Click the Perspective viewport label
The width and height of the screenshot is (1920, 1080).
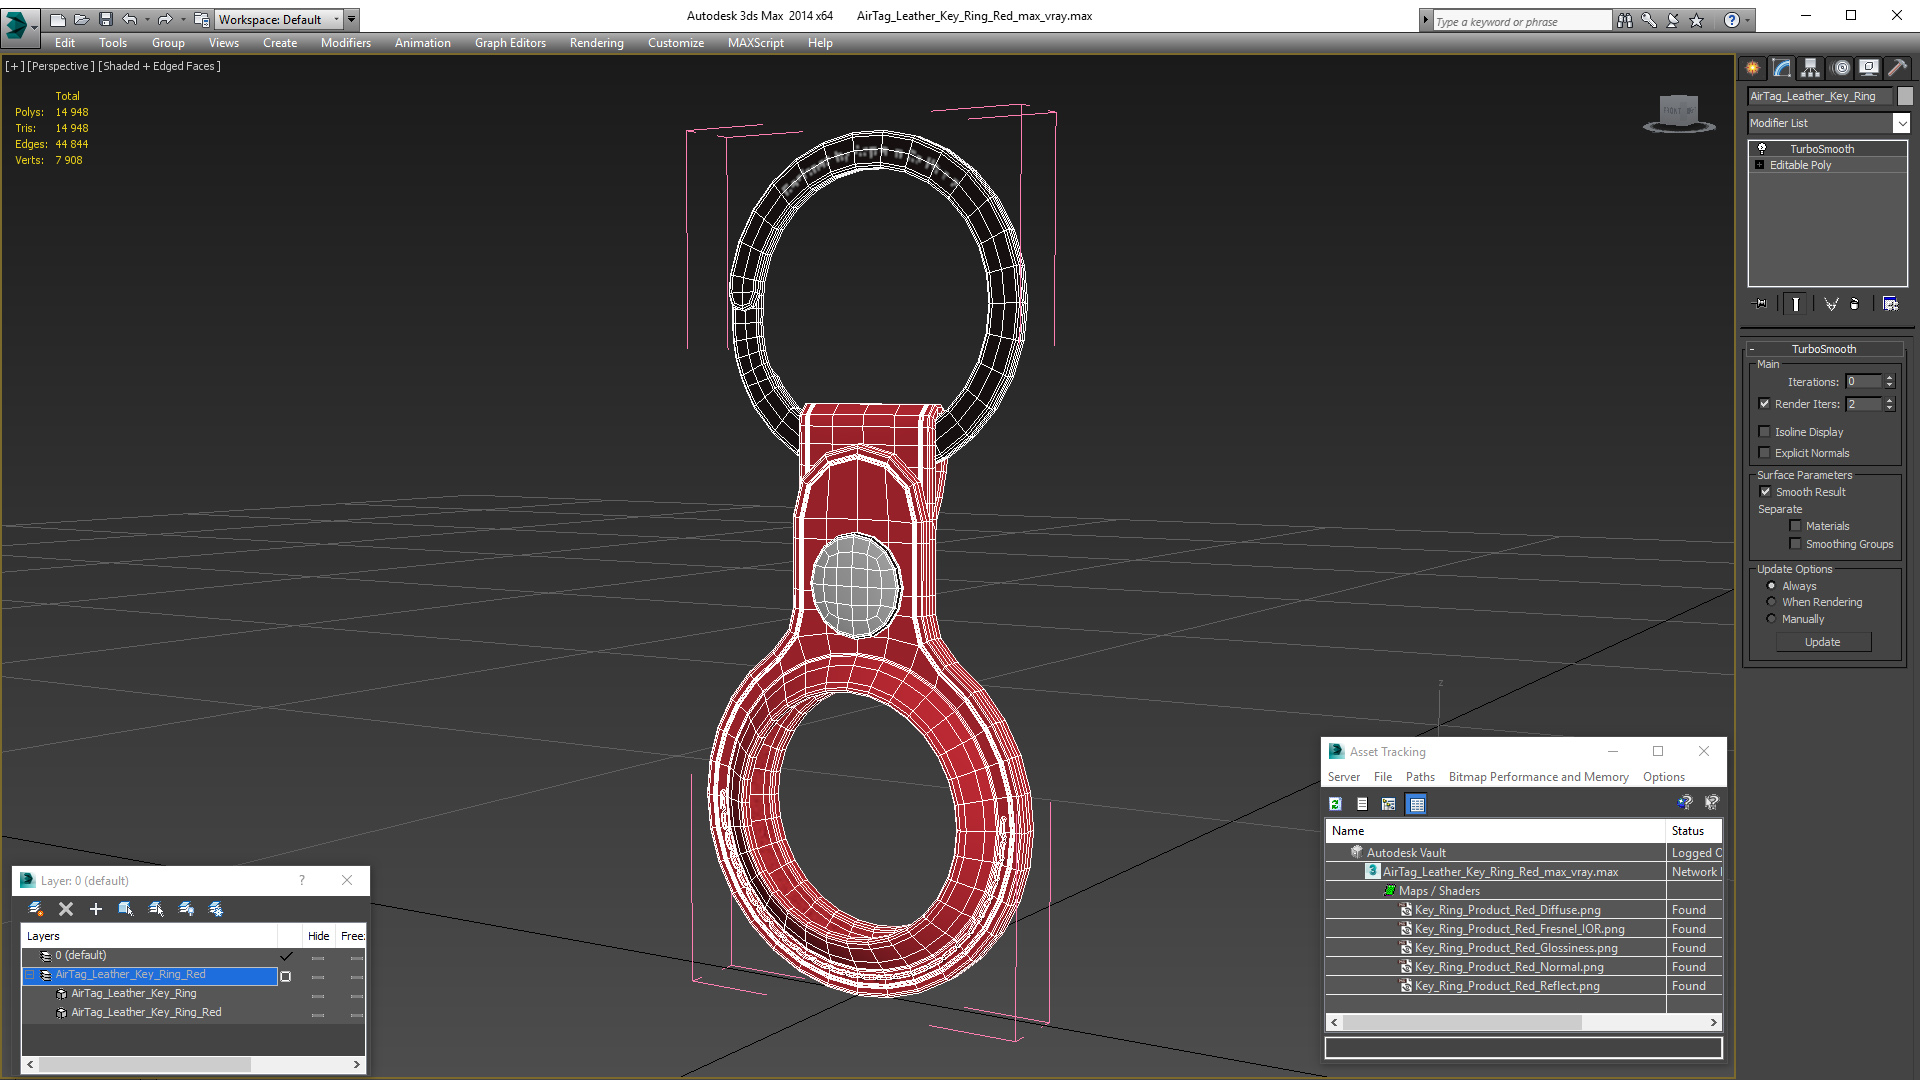[61, 66]
